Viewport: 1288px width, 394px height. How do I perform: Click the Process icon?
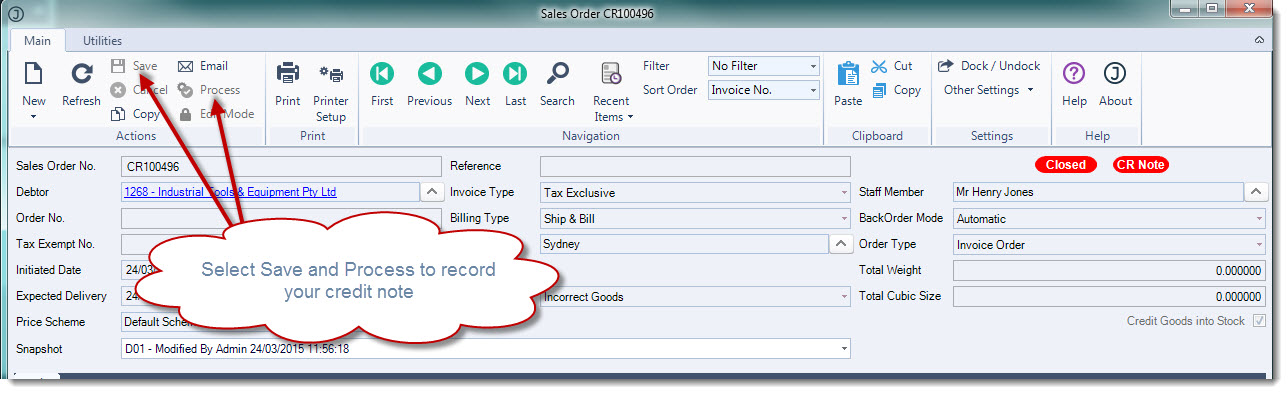tap(186, 90)
